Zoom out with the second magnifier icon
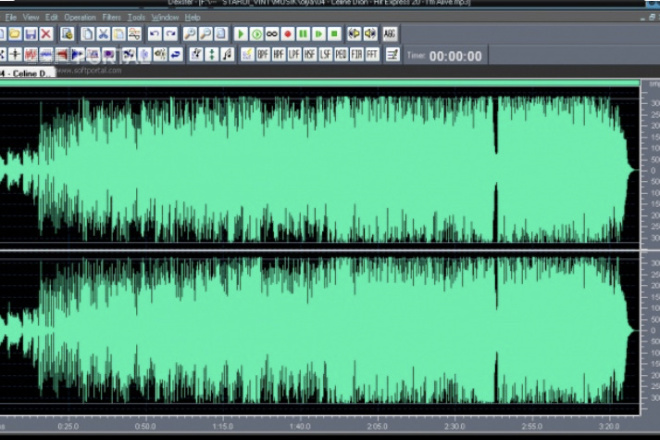This screenshot has width=660, height=440. 205,34
